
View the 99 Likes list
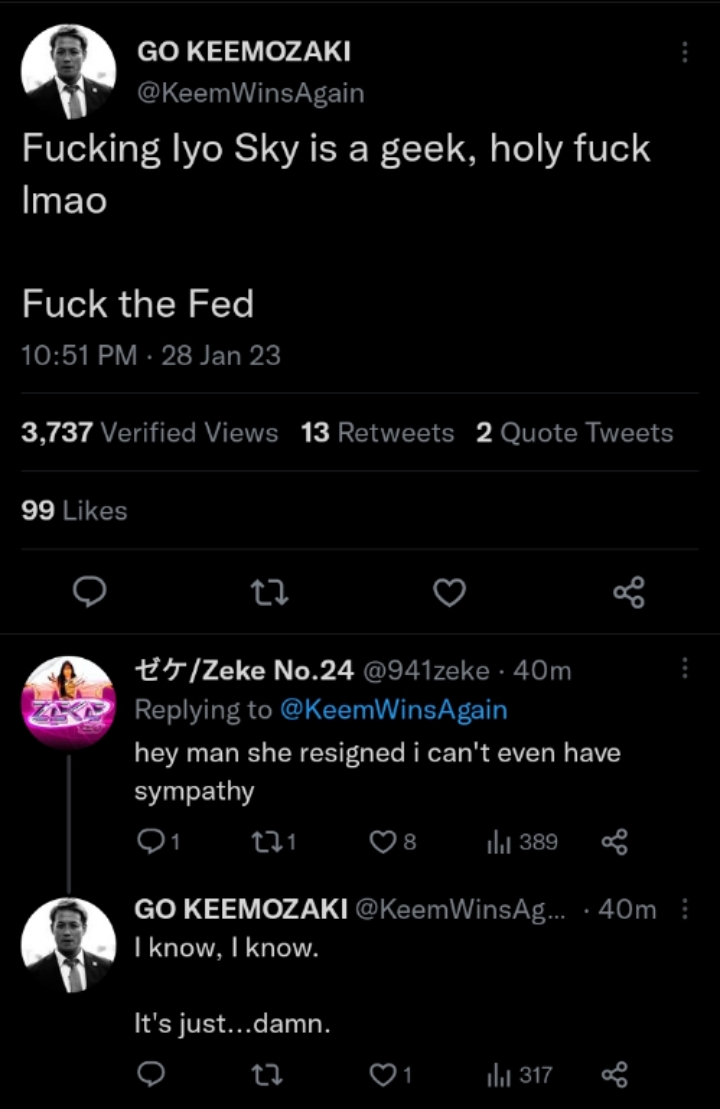75,511
